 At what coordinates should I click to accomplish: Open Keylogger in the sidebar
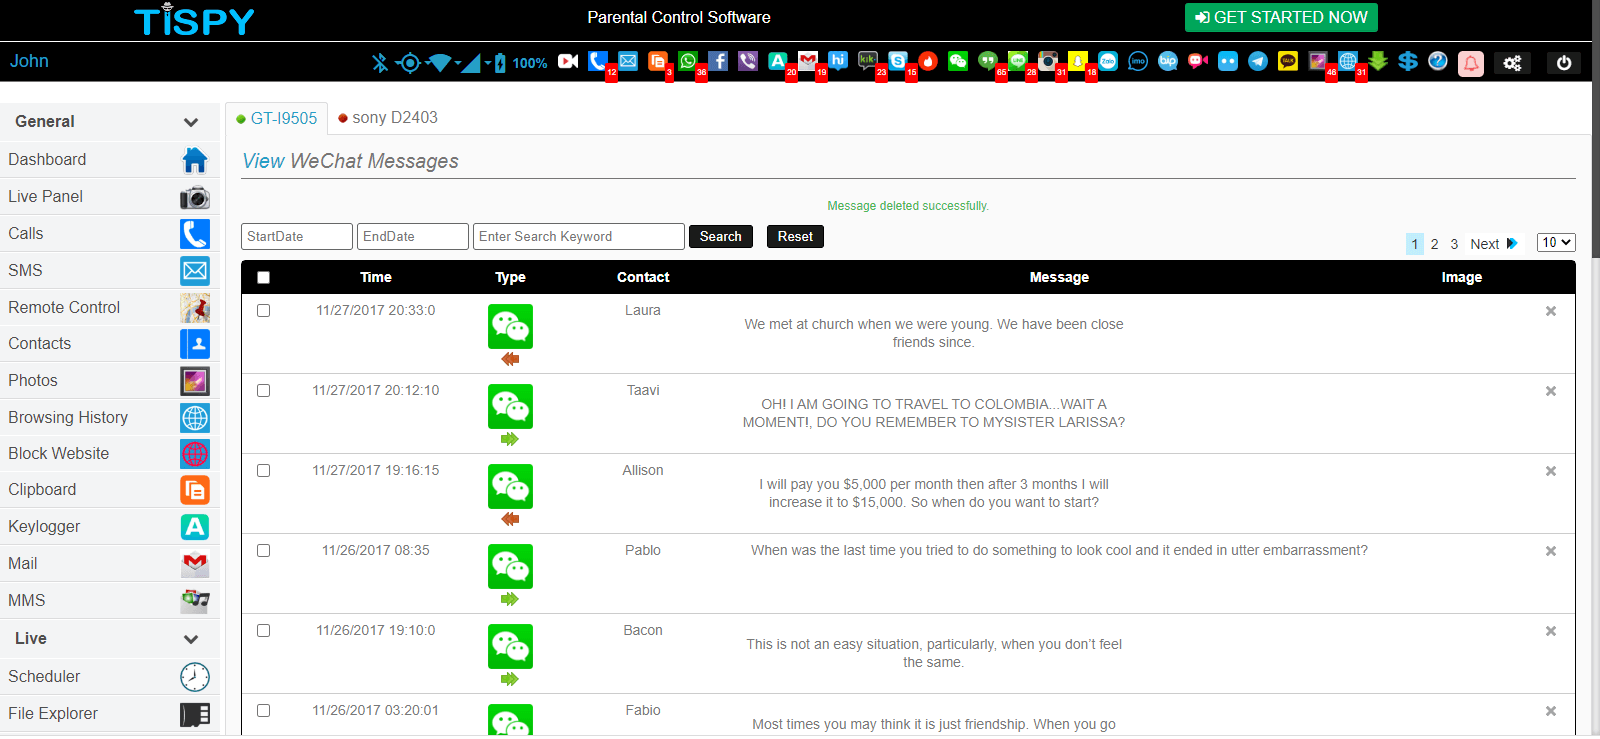[109, 527]
